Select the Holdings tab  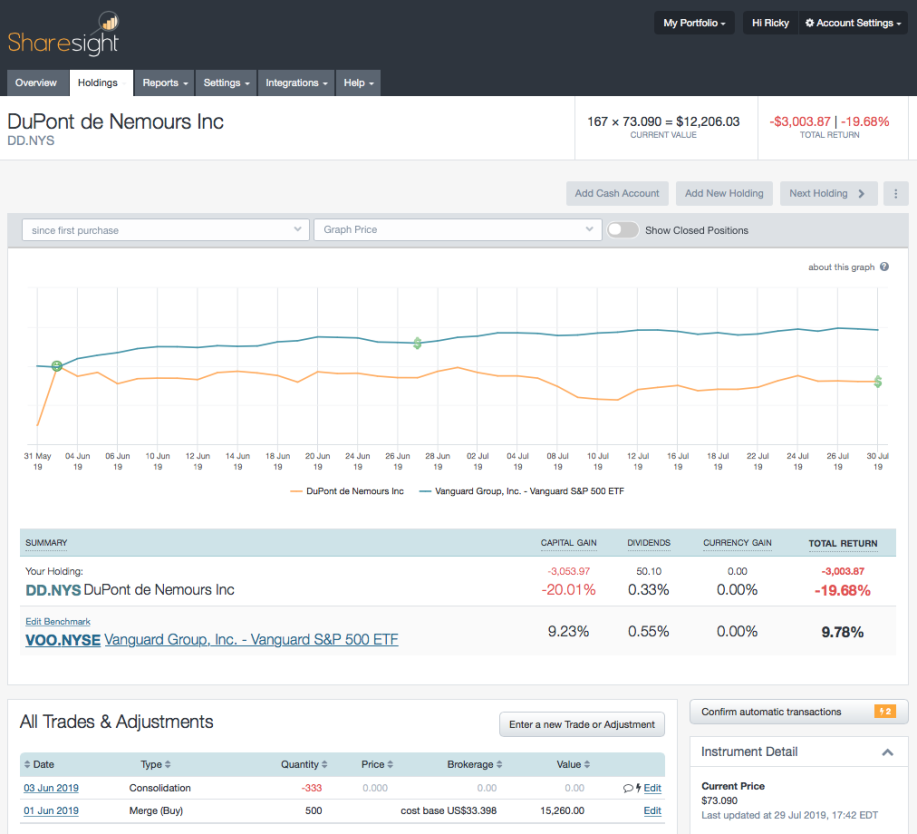tap(101, 83)
